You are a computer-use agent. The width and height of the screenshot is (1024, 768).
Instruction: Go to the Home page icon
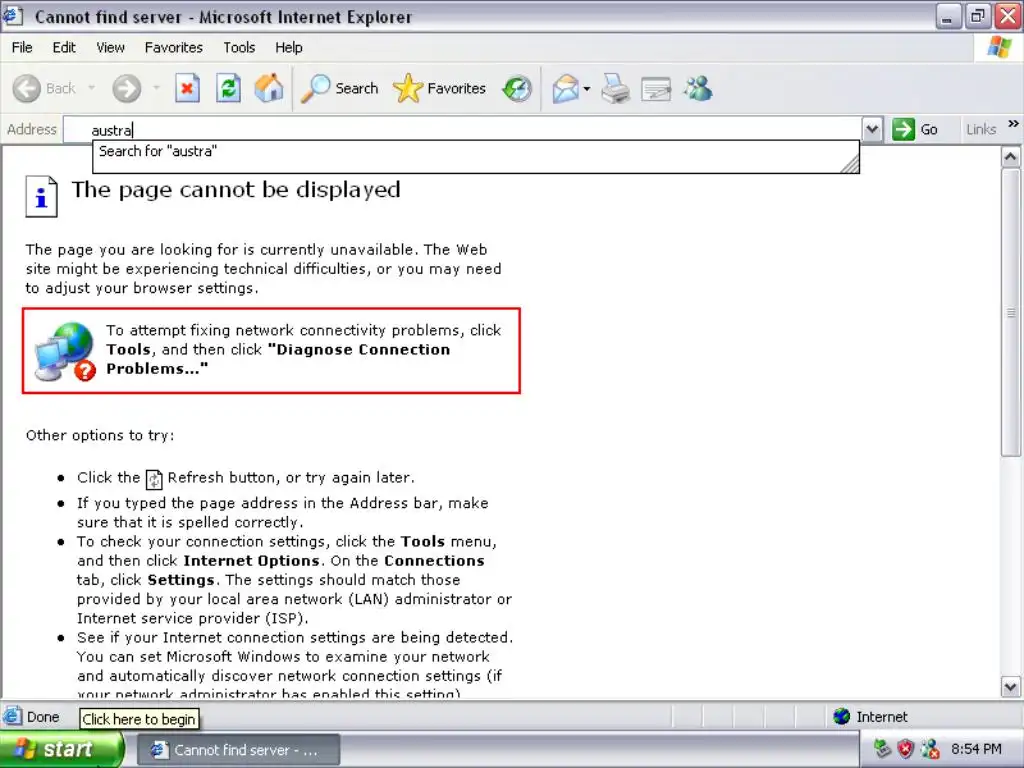click(268, 88)
